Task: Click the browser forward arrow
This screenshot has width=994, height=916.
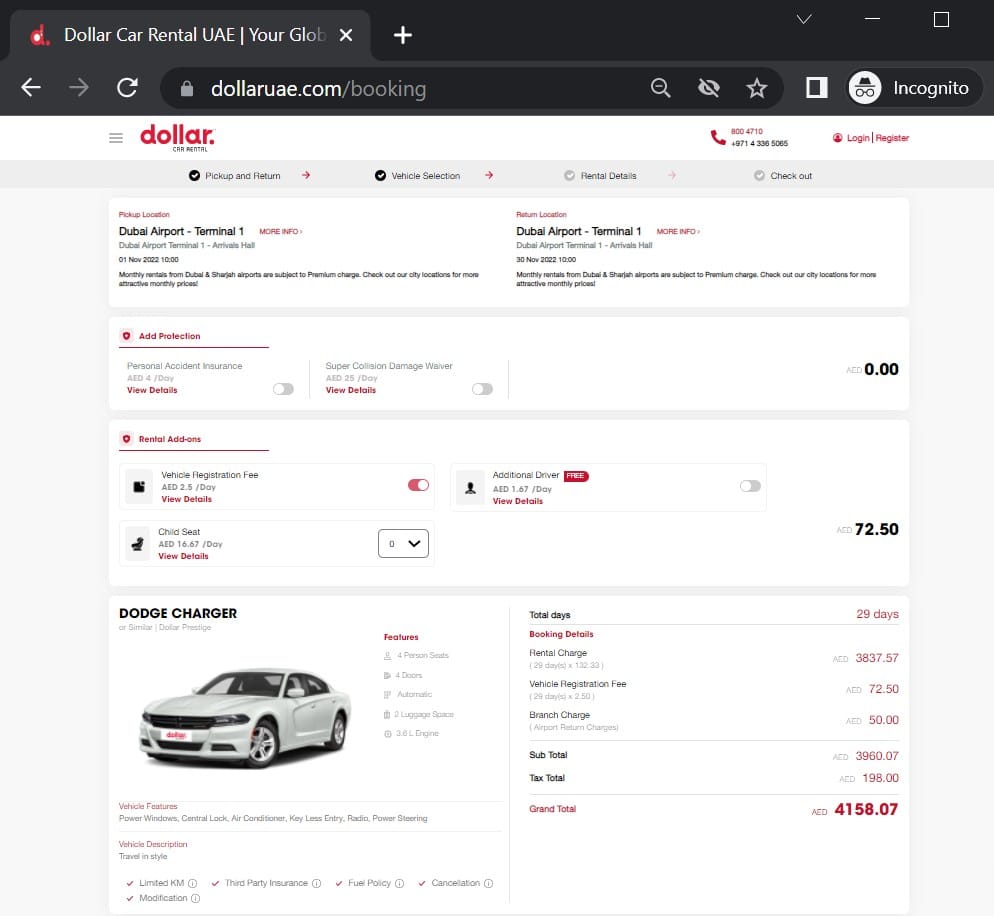Action: coord(79,87)
